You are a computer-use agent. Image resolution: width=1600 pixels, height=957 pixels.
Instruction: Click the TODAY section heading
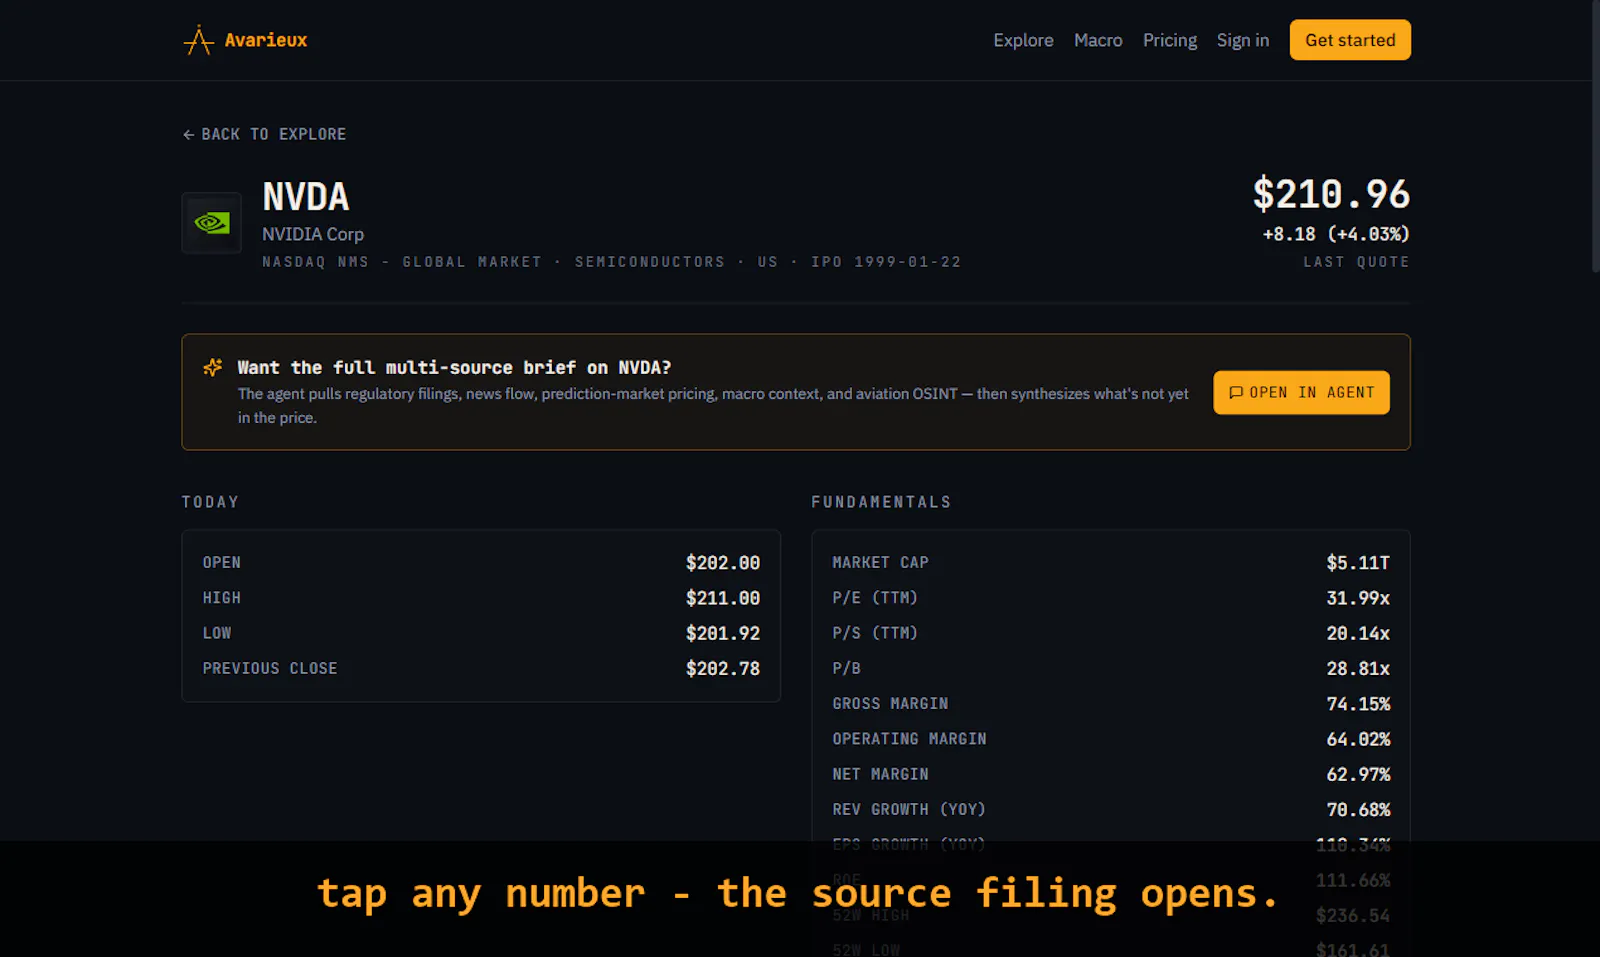[x=210, y=502]
